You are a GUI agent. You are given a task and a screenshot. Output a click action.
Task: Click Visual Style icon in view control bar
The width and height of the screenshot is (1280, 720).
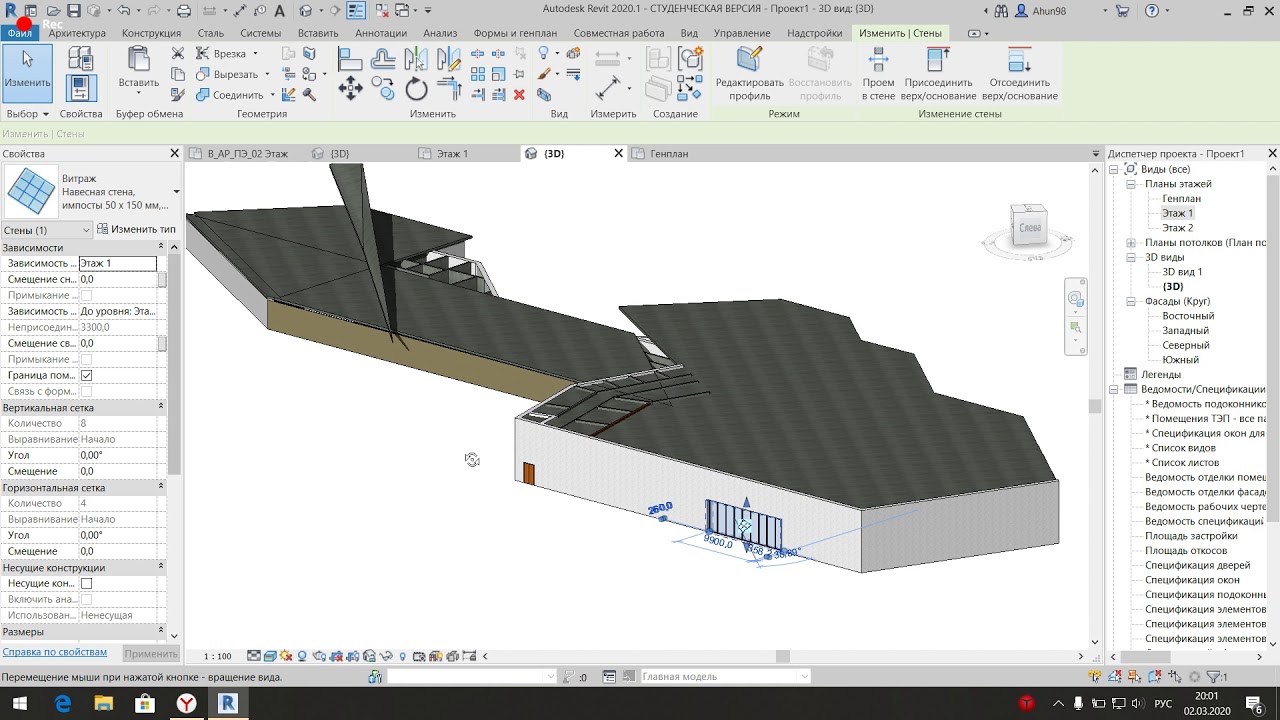click(x=270, y=656)
